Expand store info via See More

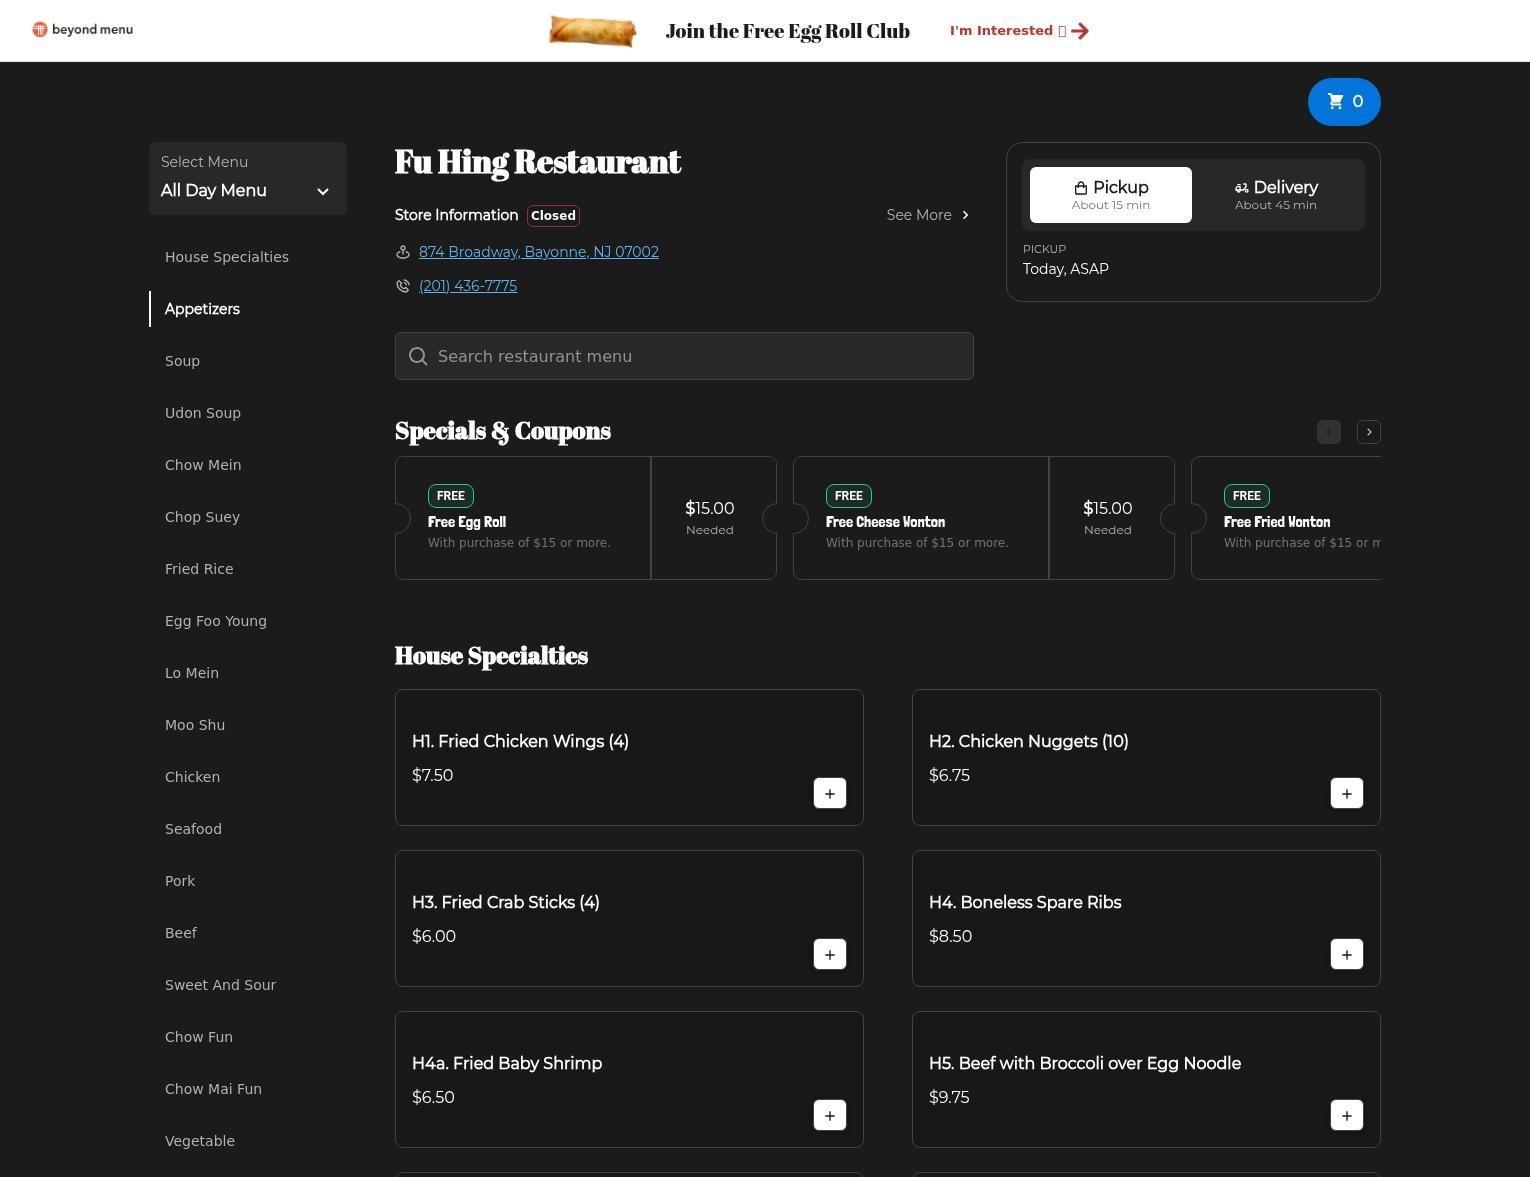[x=927, y=215]
